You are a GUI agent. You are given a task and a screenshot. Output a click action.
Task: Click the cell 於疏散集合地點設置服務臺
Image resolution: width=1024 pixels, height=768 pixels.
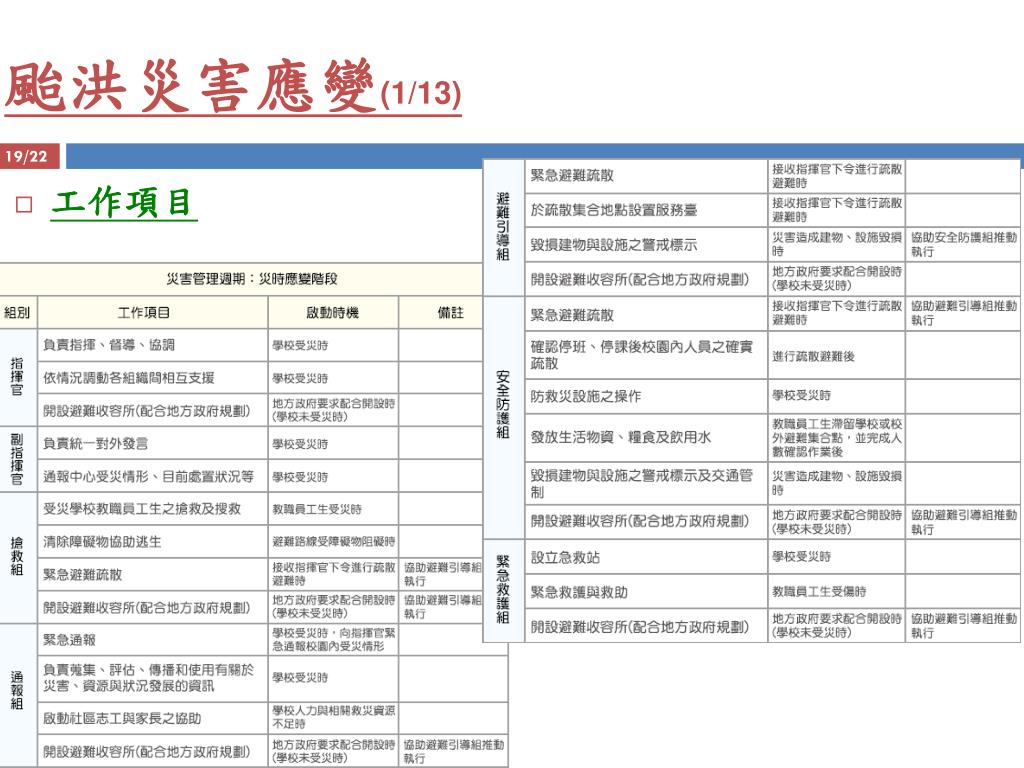tap(646, 210)
